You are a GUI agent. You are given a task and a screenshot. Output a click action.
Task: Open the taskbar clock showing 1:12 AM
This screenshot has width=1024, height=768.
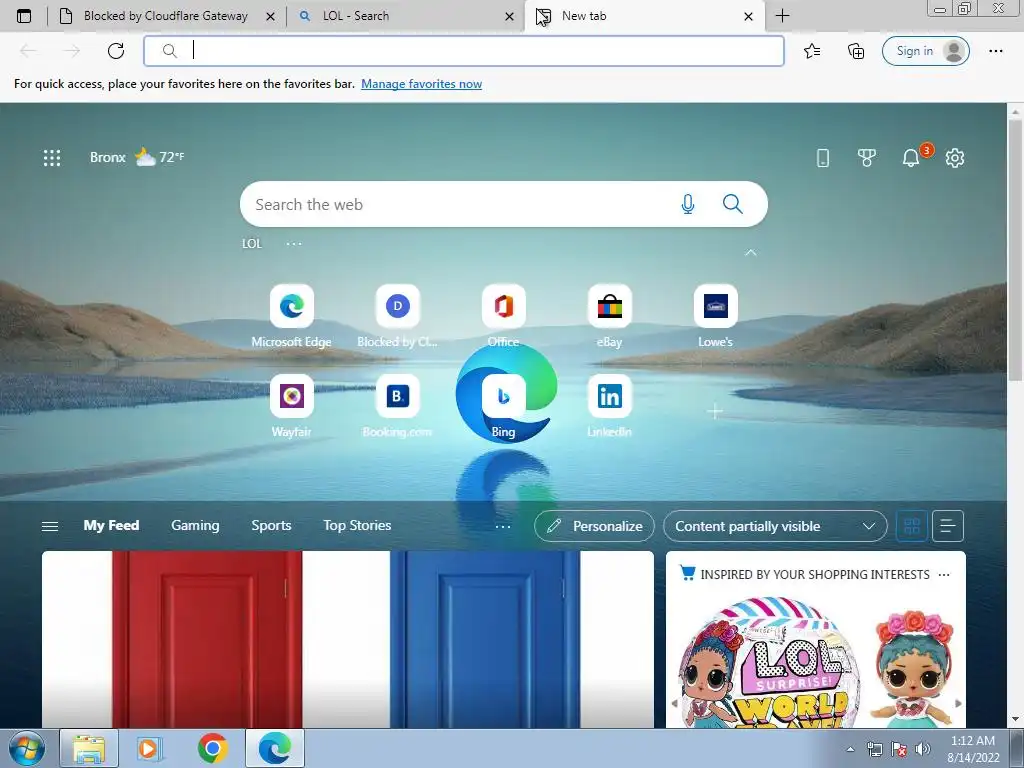click(x=973, y=749)
